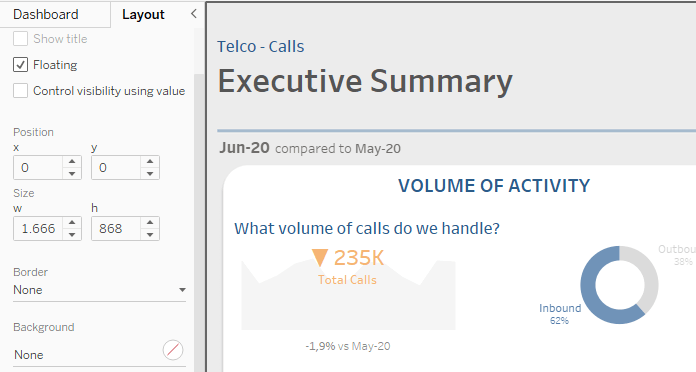Increase the y position with the up arrow
This screenshot has width=696, height=372.
(150, 162)
